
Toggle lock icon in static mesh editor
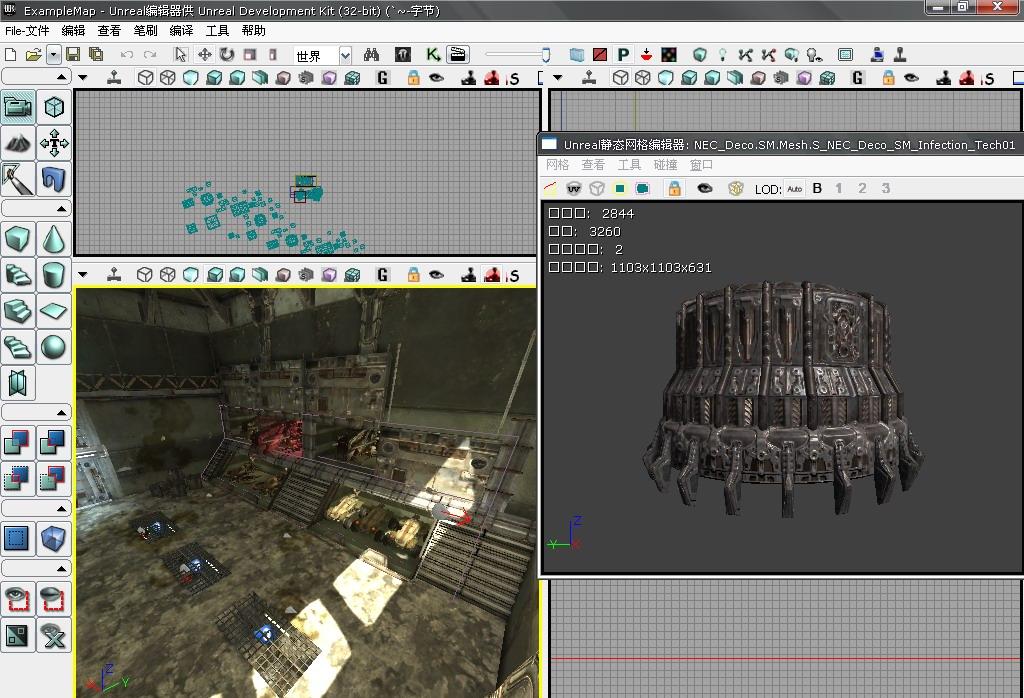[675, 188]
